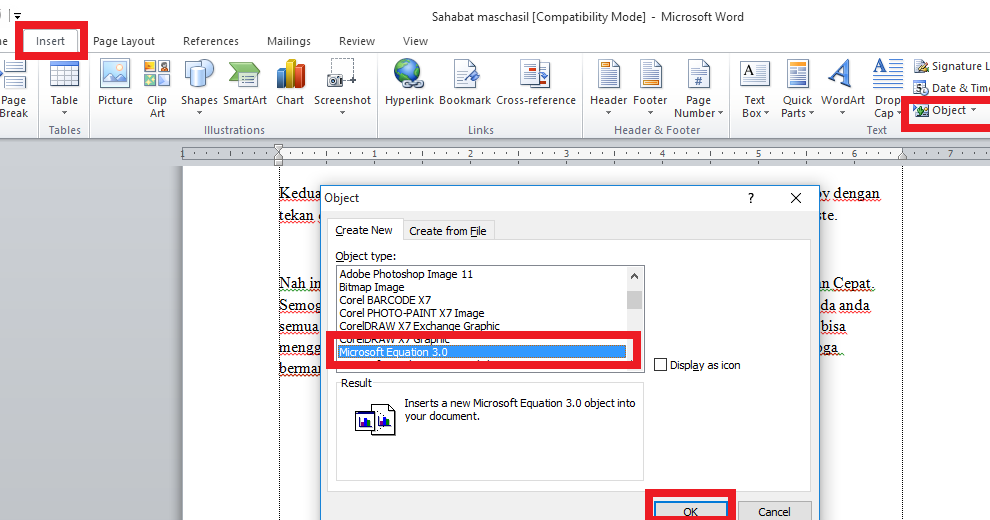This screenshot has height=520, width=990.
Task: Click the left indent marker on ruler
Action: click(278, 153)
